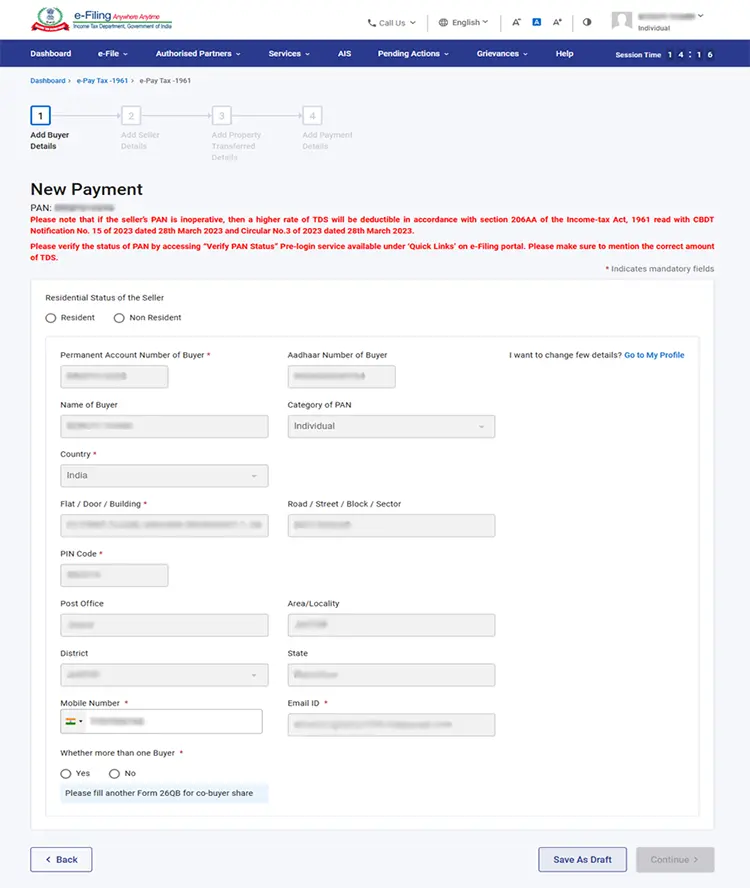Click the Mobile Number input field
The height and width of the screenshot is (888, 750).
point(161,722)
